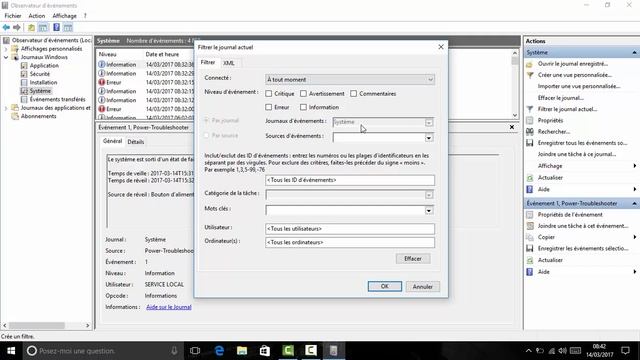
Task: Click the Cortana search box
Action: tap(102, 351)
